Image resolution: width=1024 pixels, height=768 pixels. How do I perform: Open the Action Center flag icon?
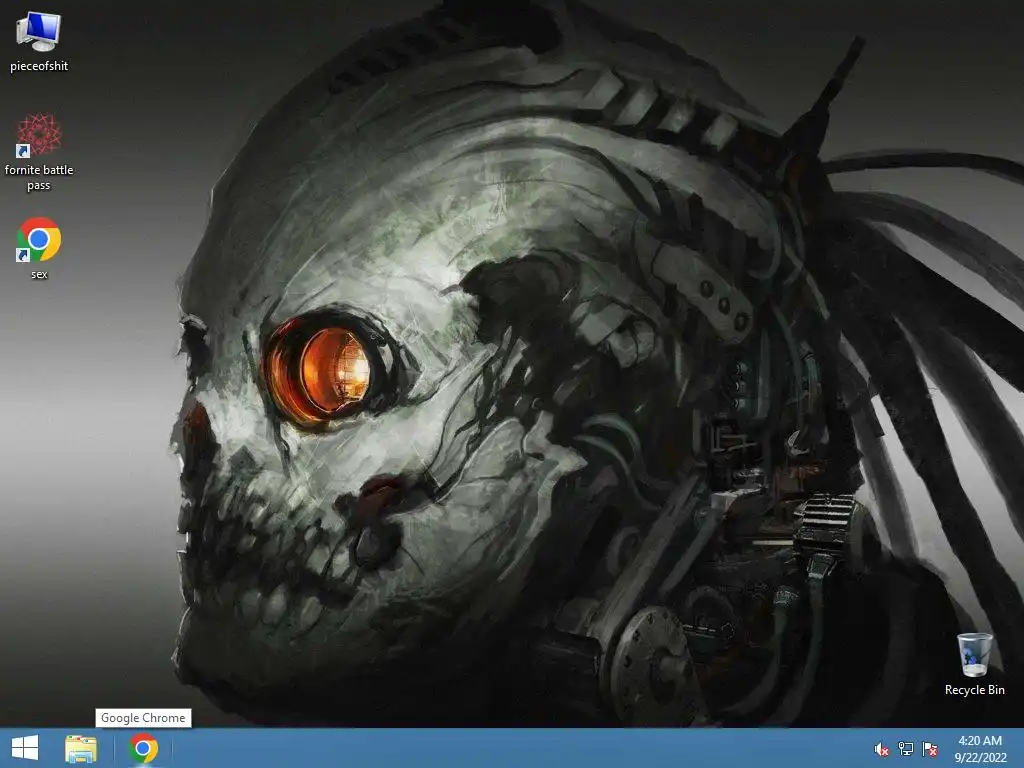(x=930, y=749)
